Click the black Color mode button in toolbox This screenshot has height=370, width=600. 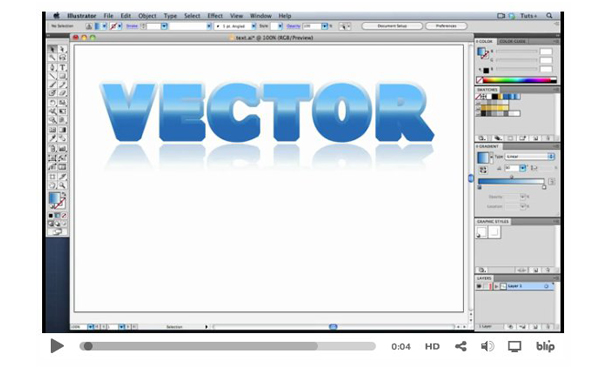pyautogui.click(x=51, y=215)
